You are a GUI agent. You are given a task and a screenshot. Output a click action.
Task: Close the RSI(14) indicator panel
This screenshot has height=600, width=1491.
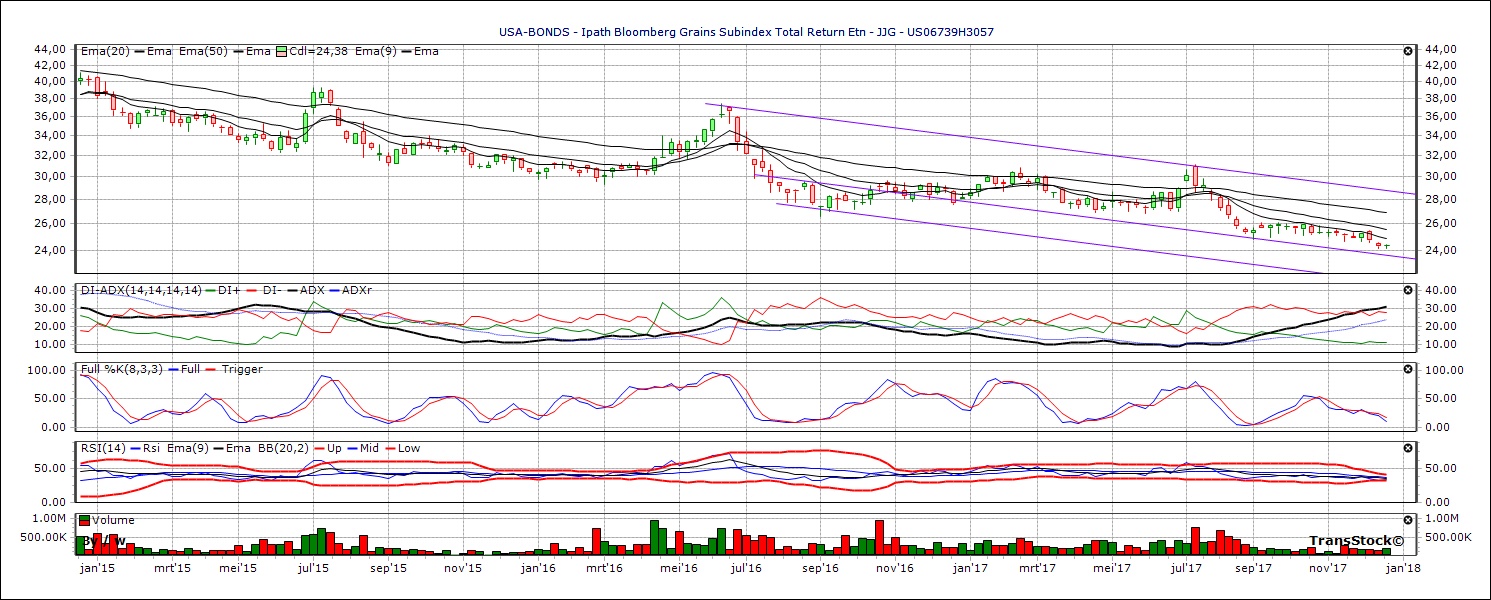click(x=1408, y=448)
